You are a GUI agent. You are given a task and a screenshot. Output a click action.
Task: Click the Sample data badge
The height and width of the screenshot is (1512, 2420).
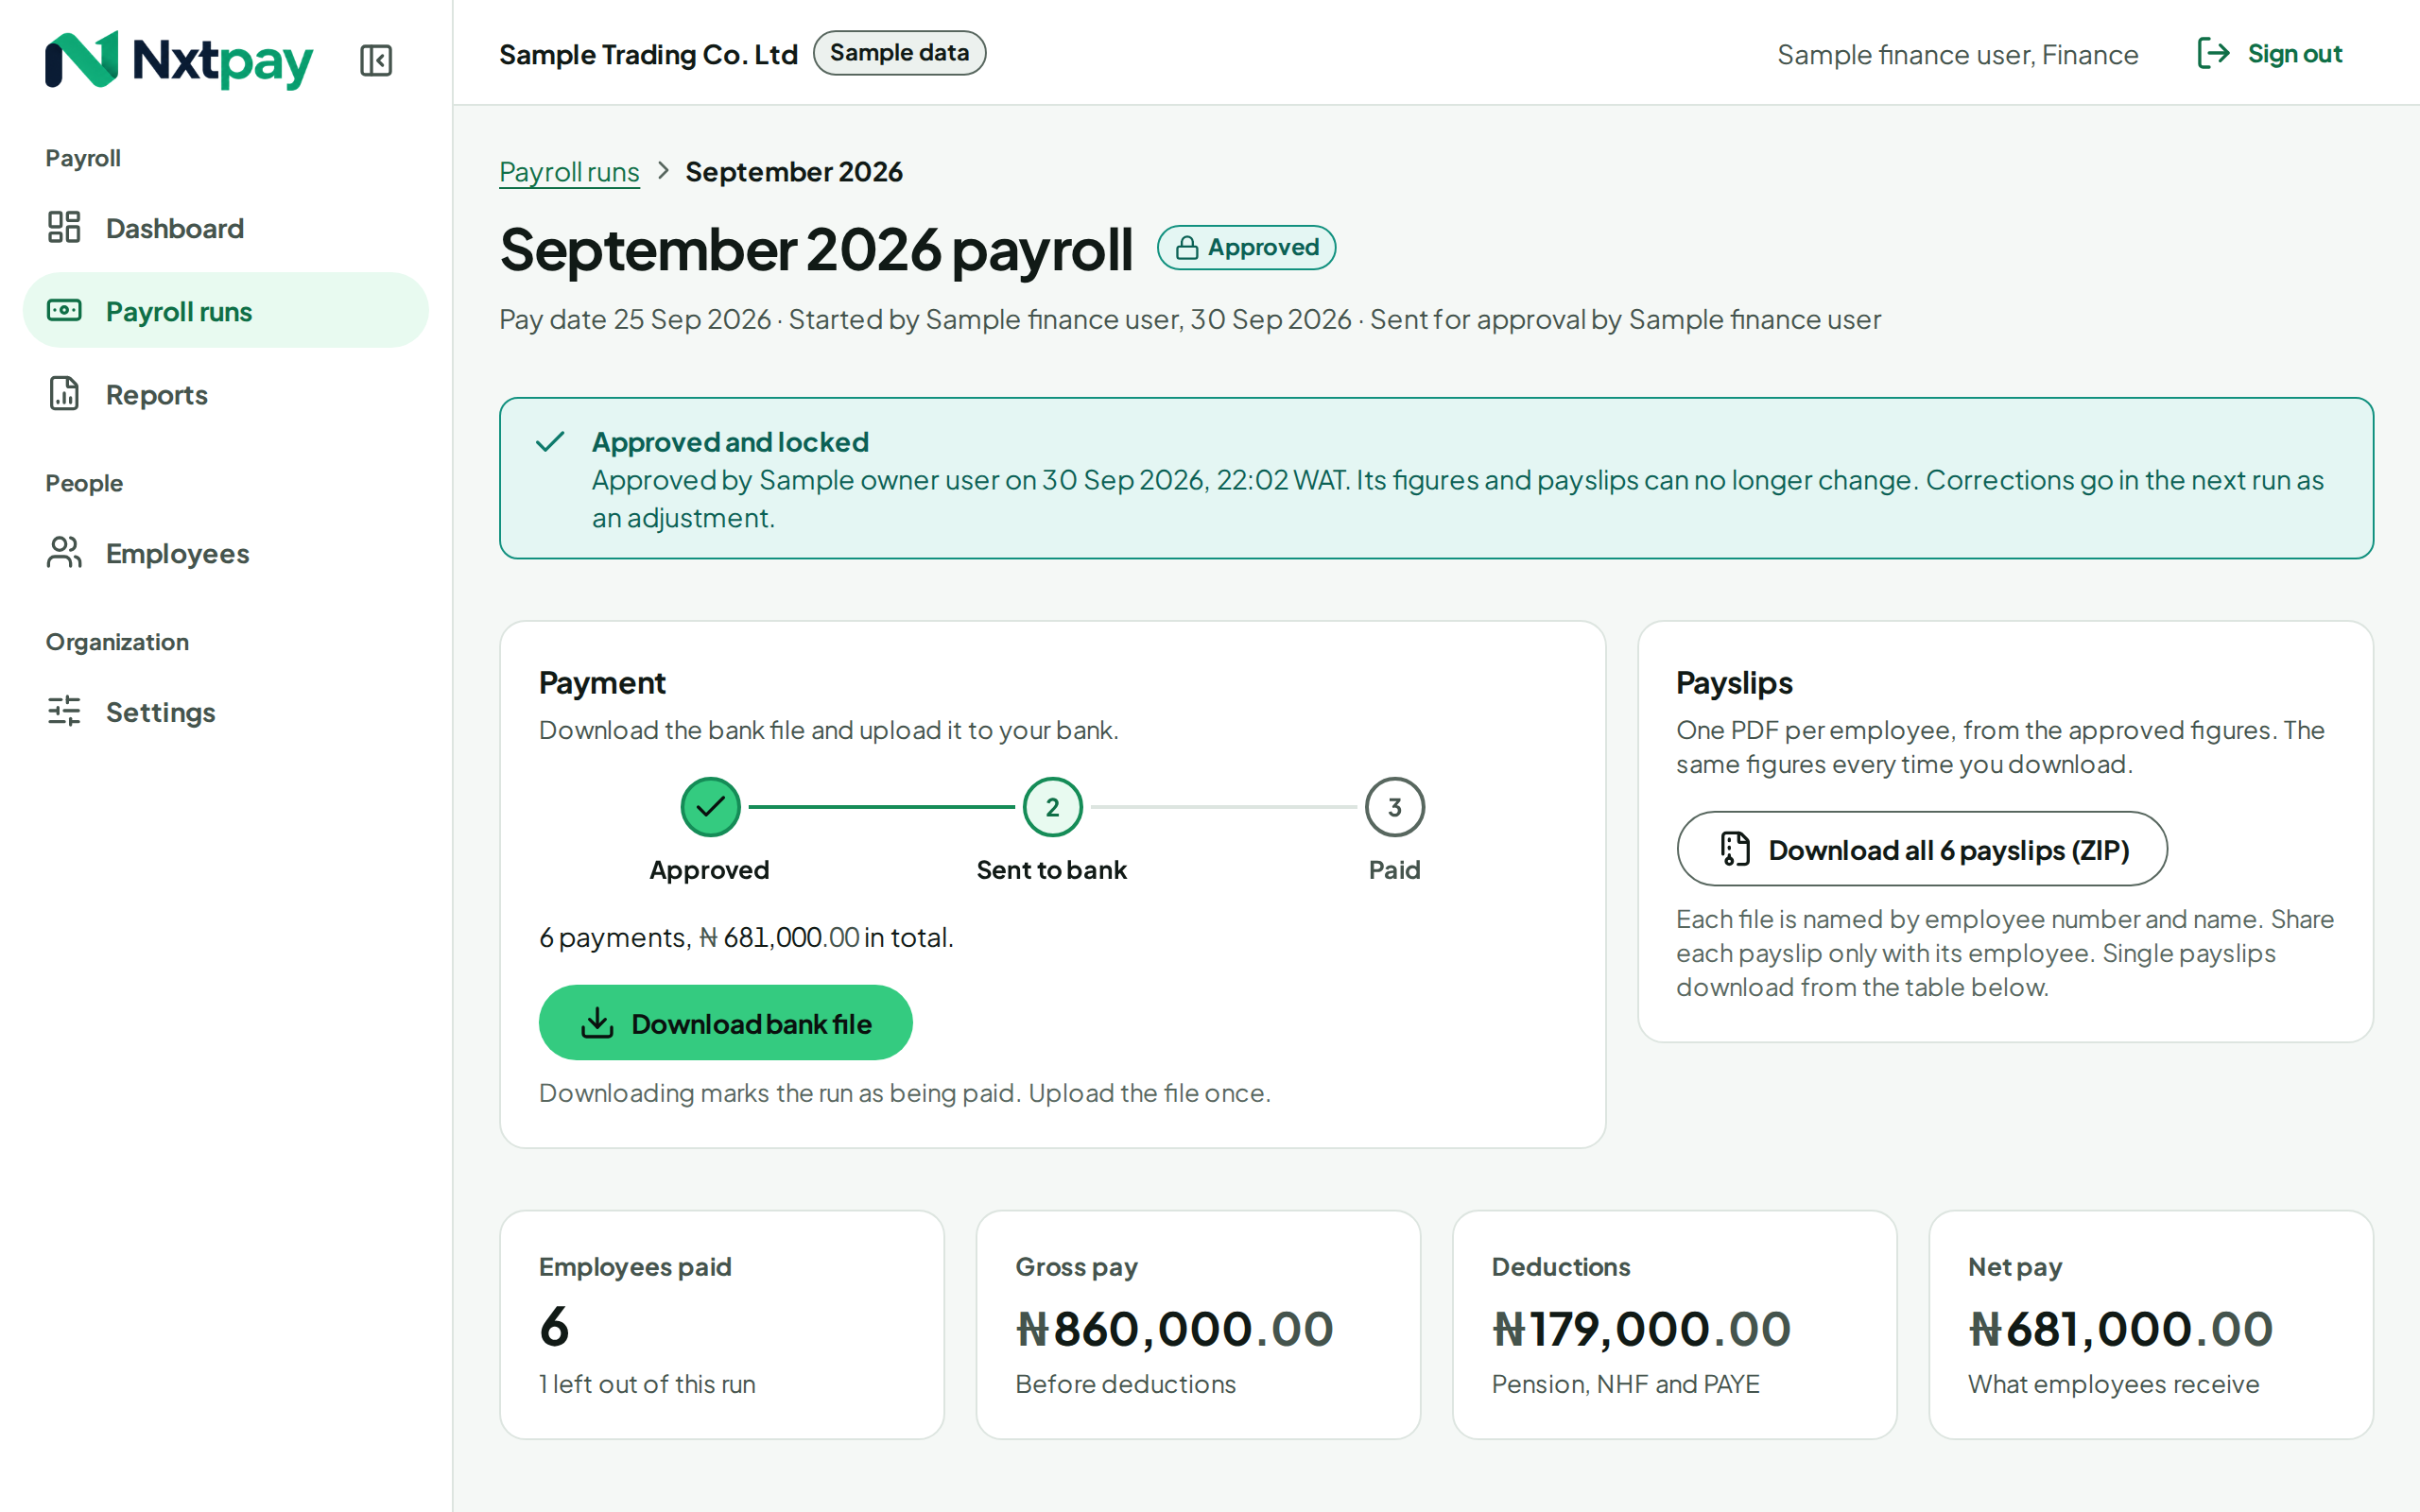pos(899,53)
